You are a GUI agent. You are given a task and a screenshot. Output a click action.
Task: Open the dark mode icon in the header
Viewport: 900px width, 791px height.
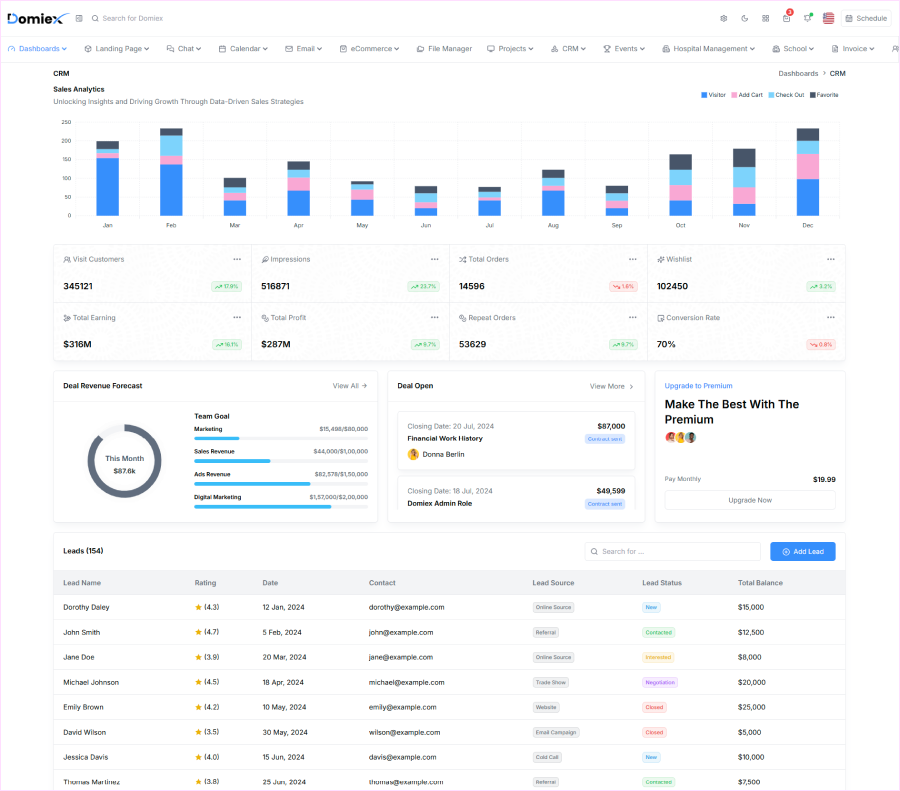coord(744,18)
